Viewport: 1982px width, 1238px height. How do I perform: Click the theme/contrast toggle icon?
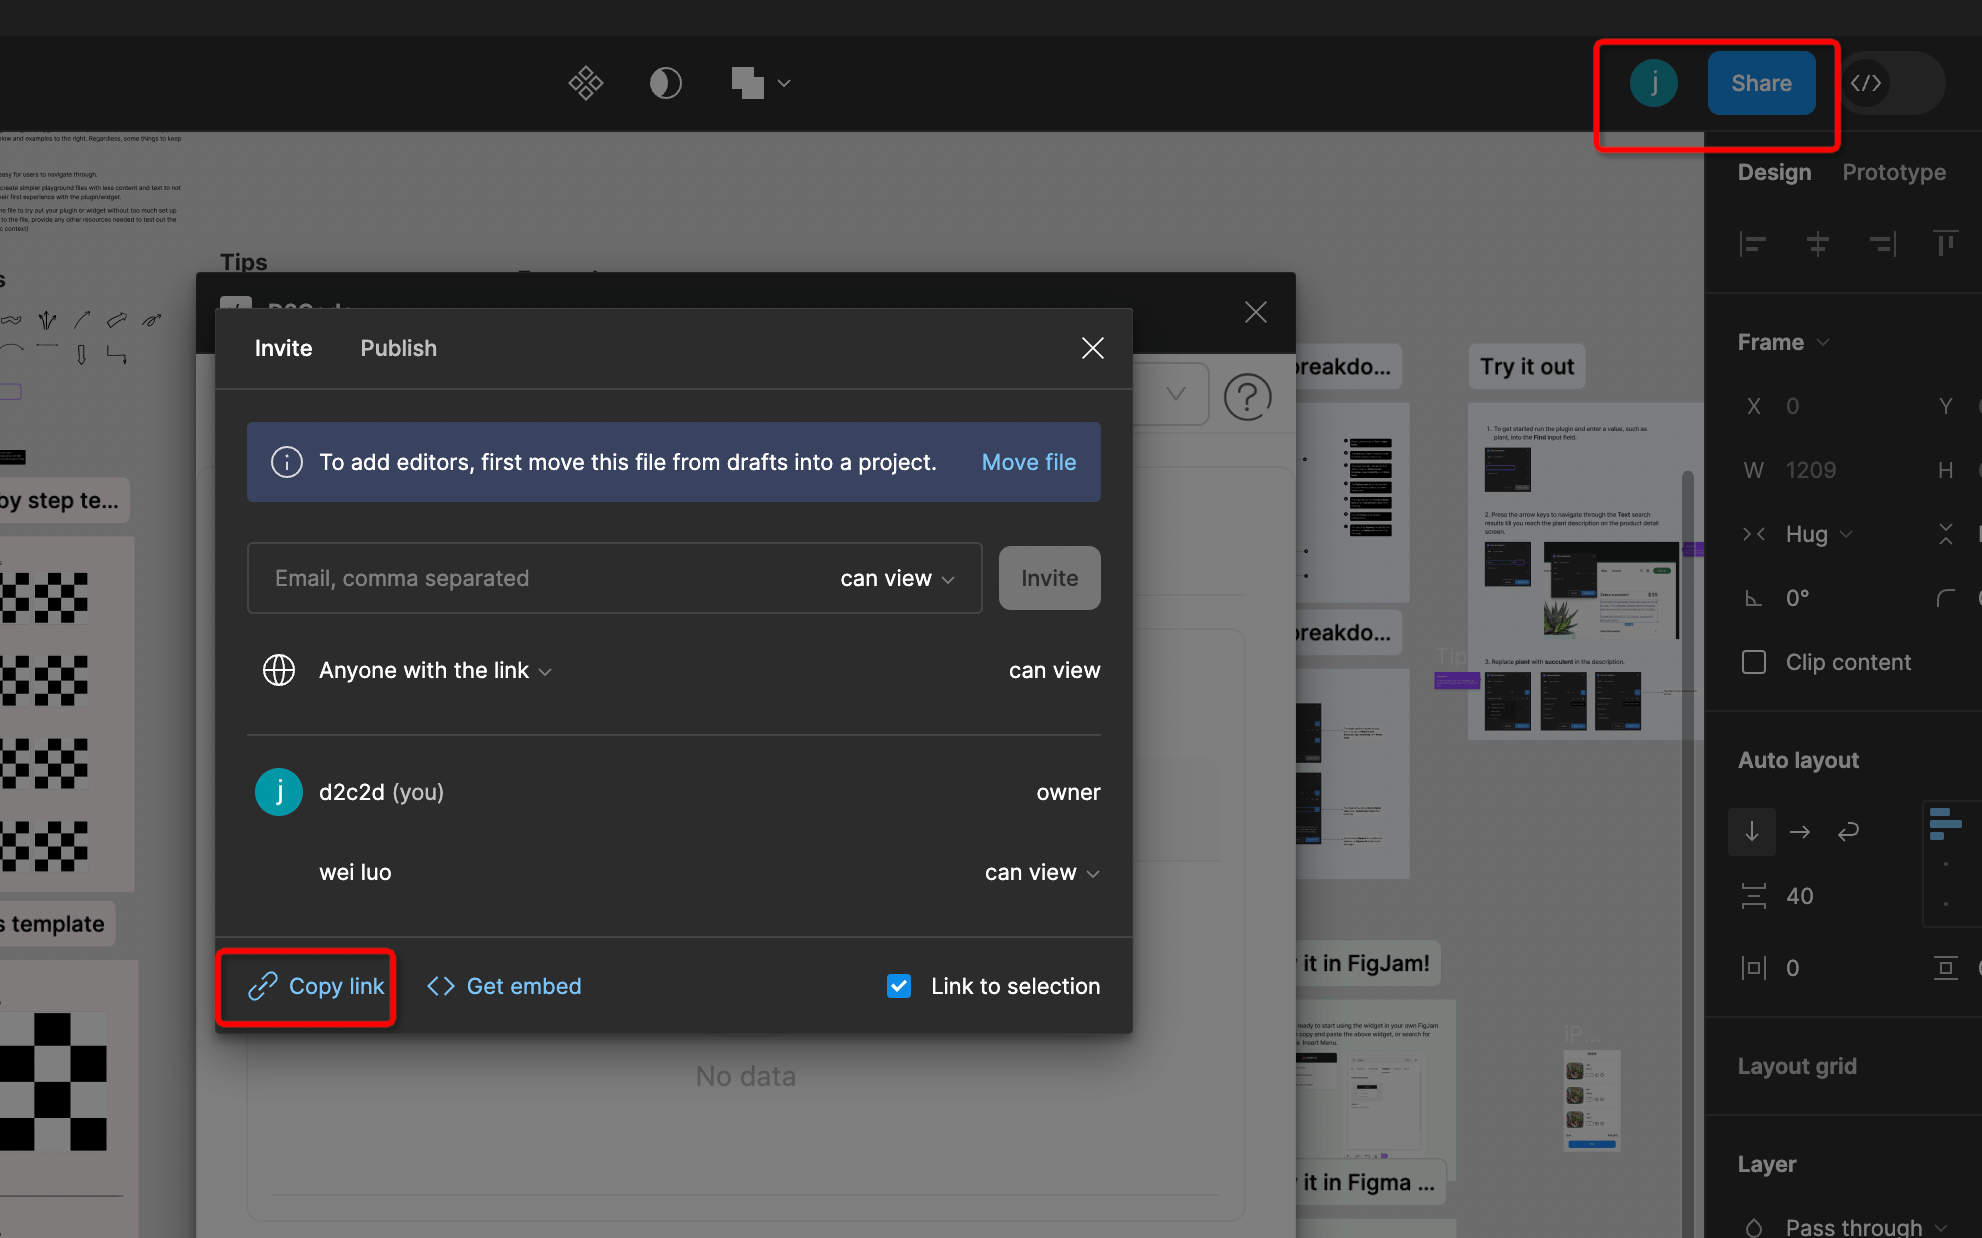(x=666, y=83)
